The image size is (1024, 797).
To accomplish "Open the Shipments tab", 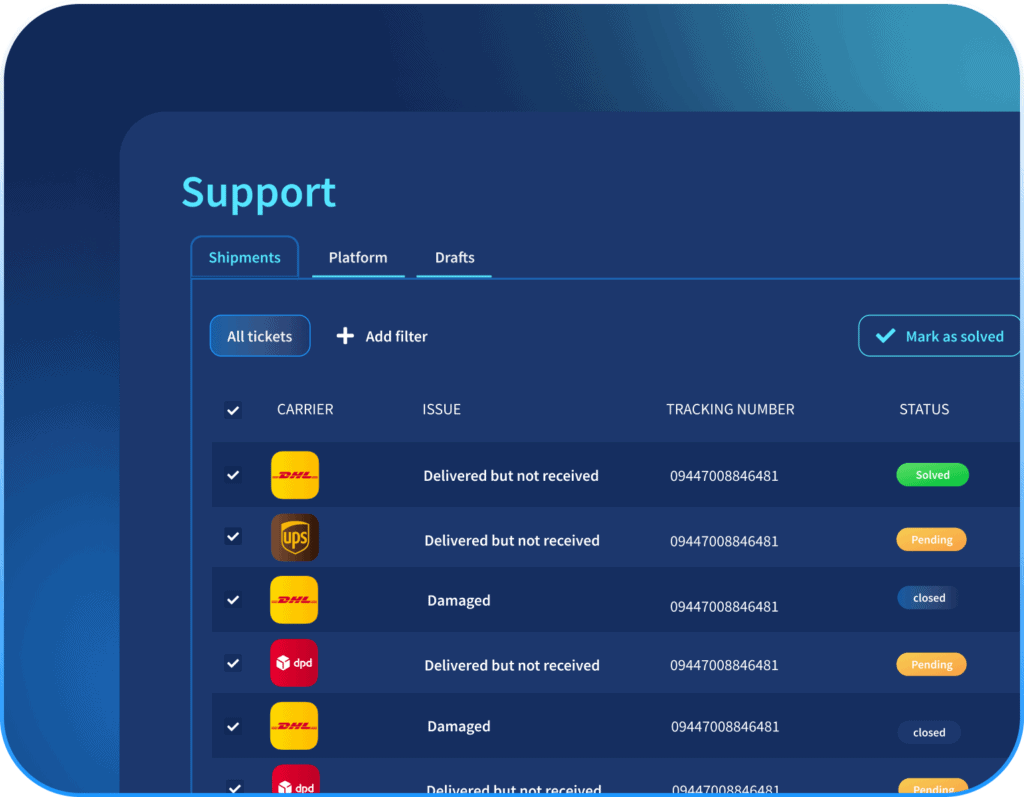I will [x=244, y=257].
